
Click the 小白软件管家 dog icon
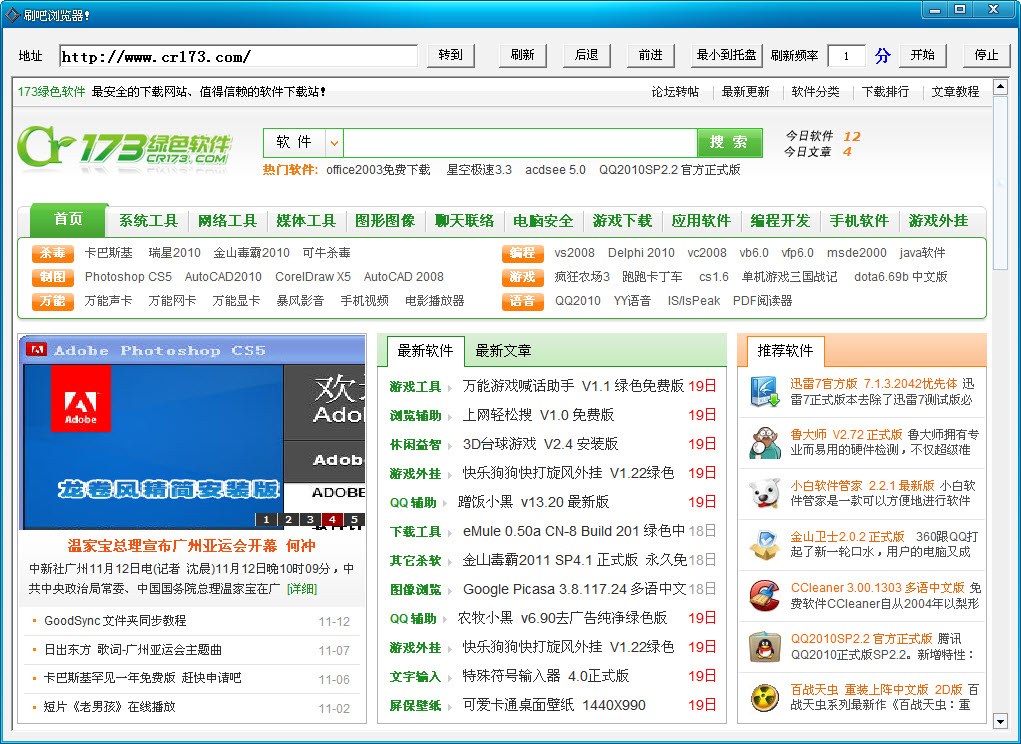[x=764, y=493]
